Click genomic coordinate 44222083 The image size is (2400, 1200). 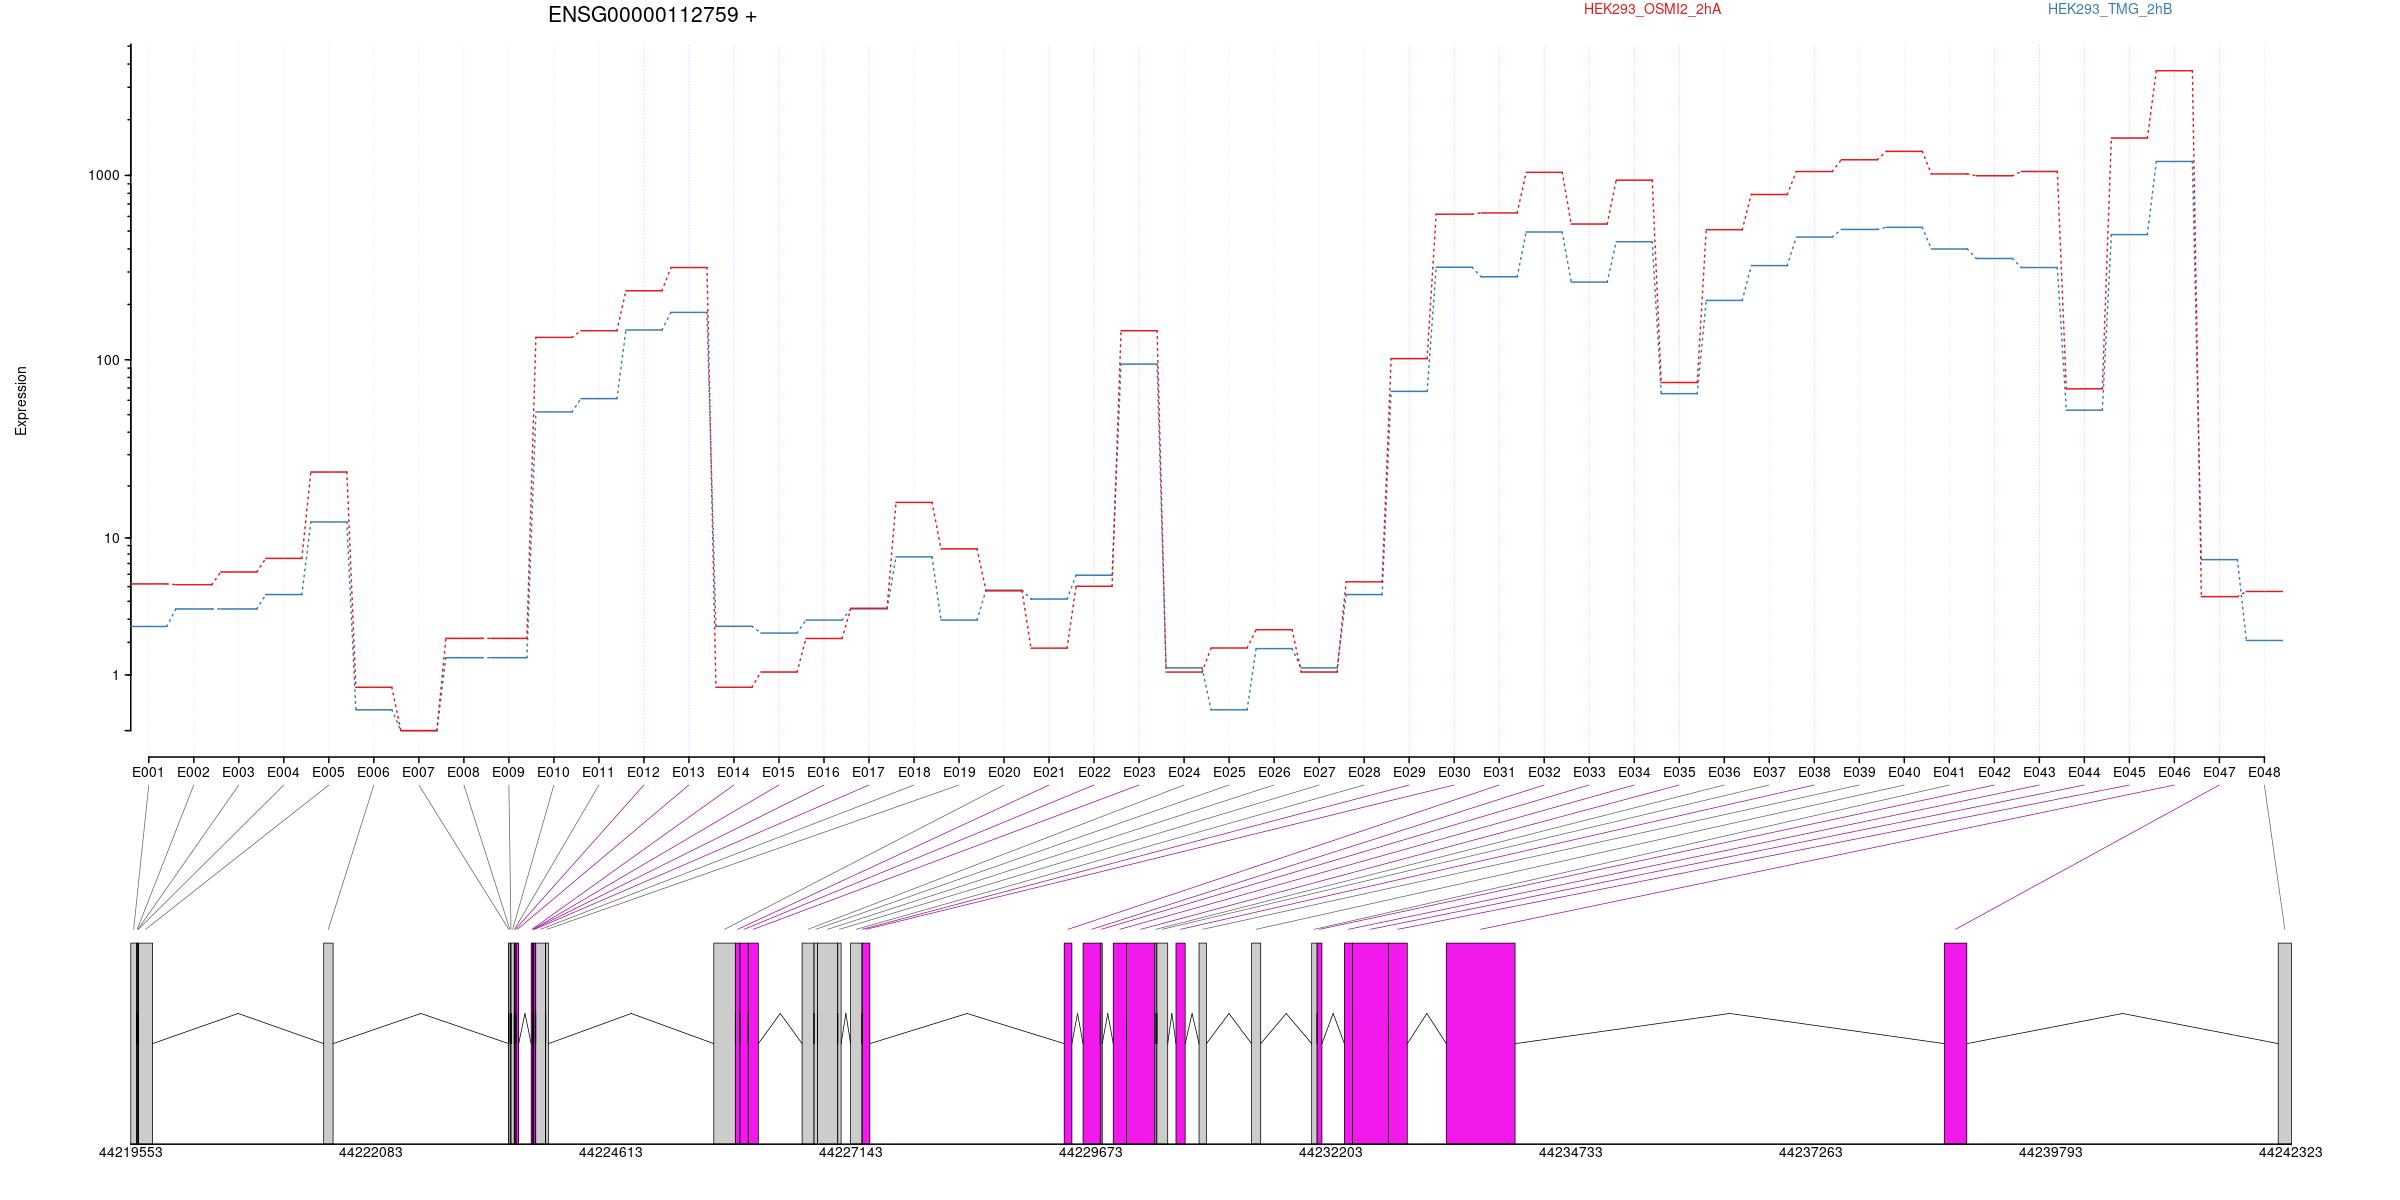[x=370, y=1152]
